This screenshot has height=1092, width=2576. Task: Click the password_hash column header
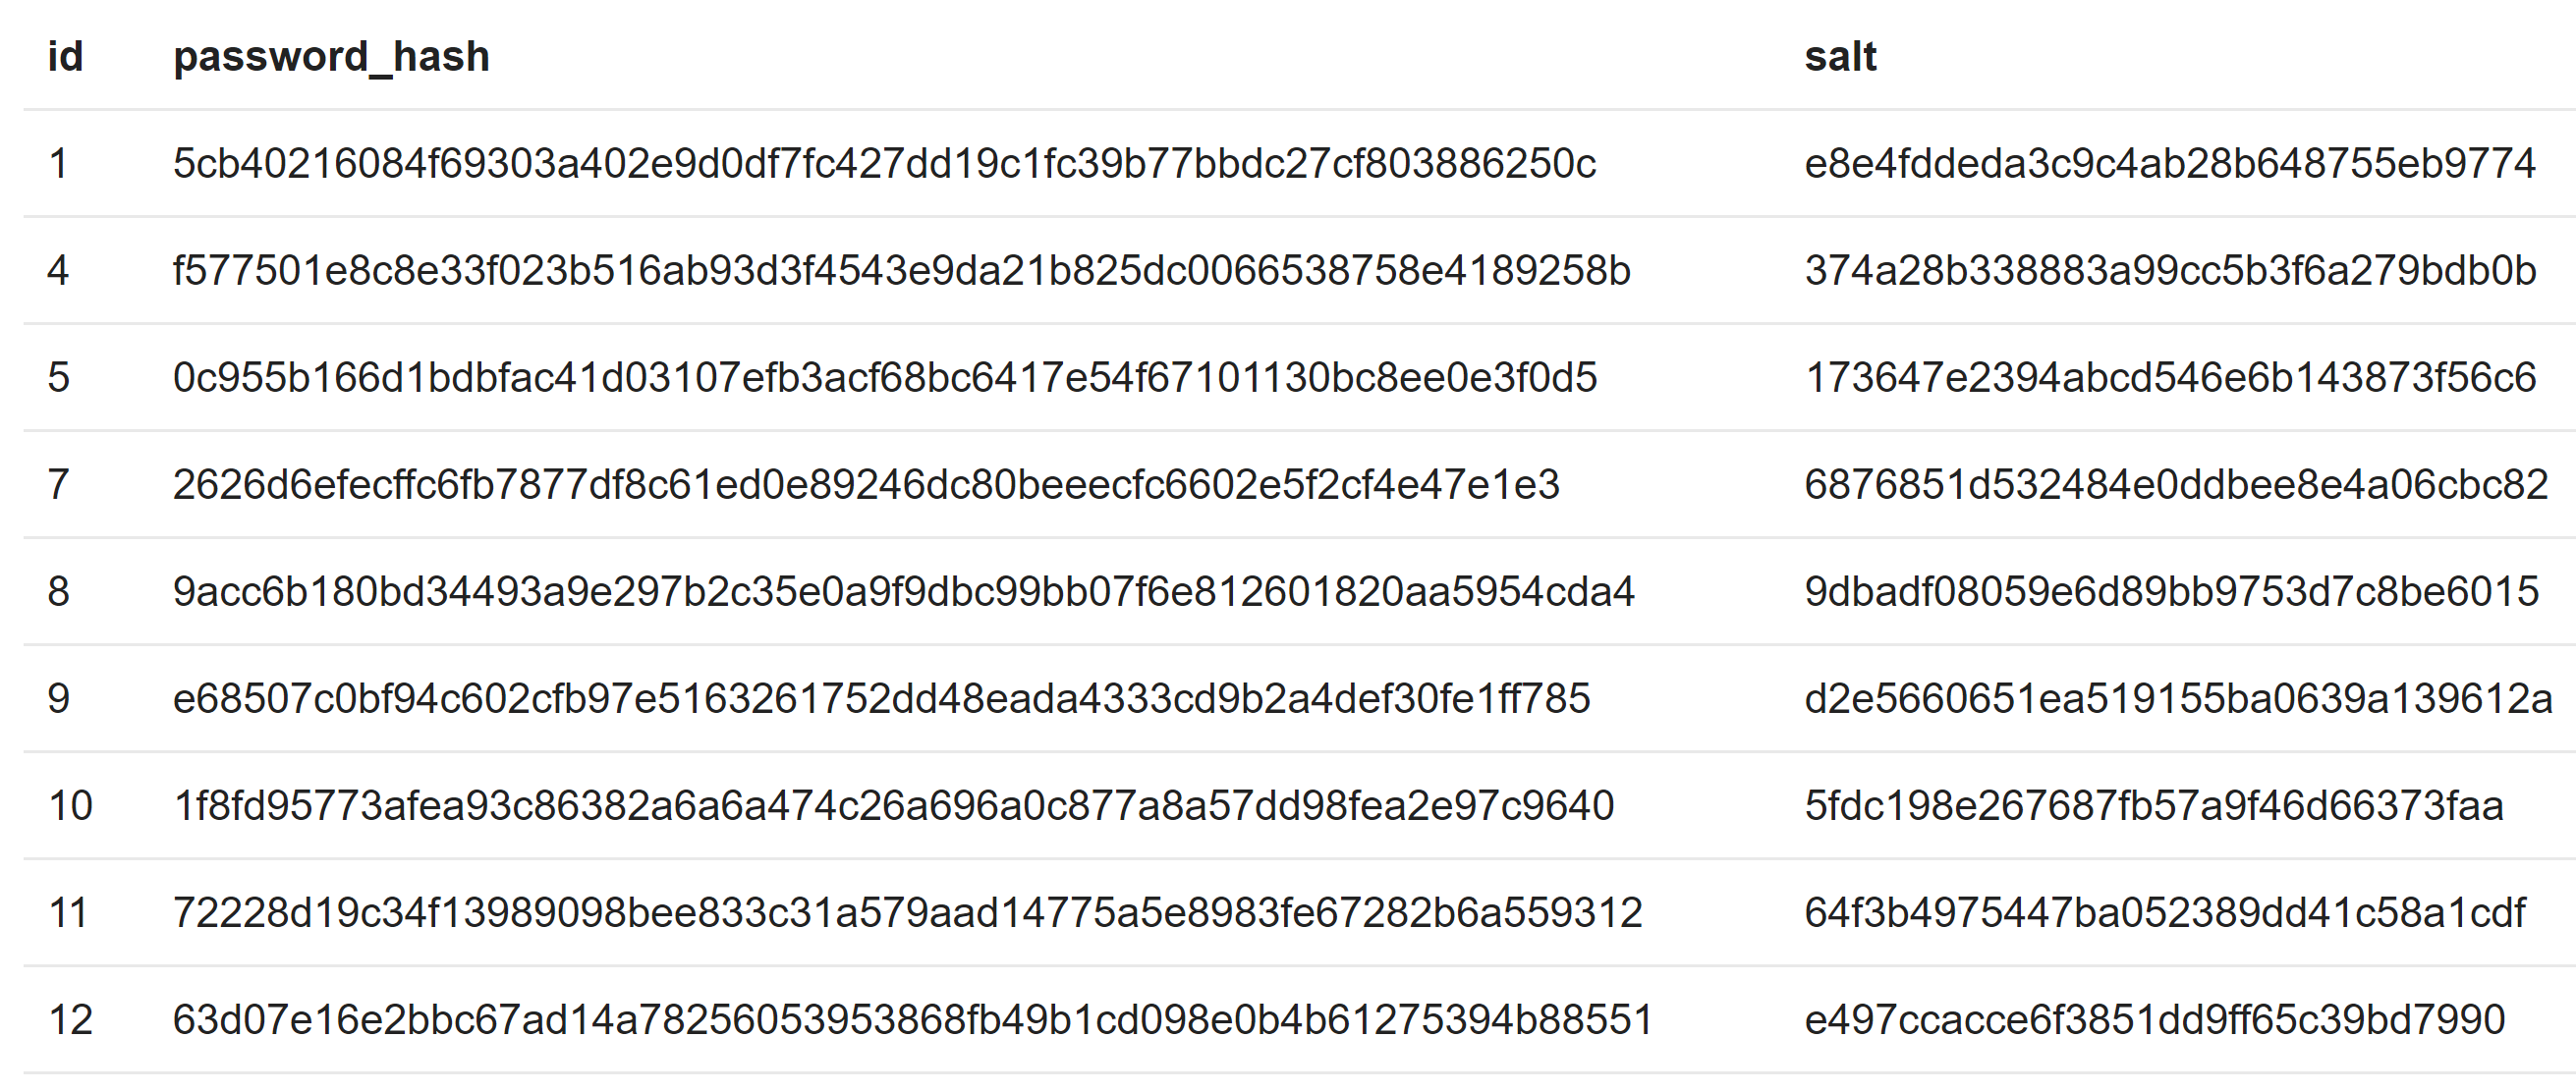(331, 57)
